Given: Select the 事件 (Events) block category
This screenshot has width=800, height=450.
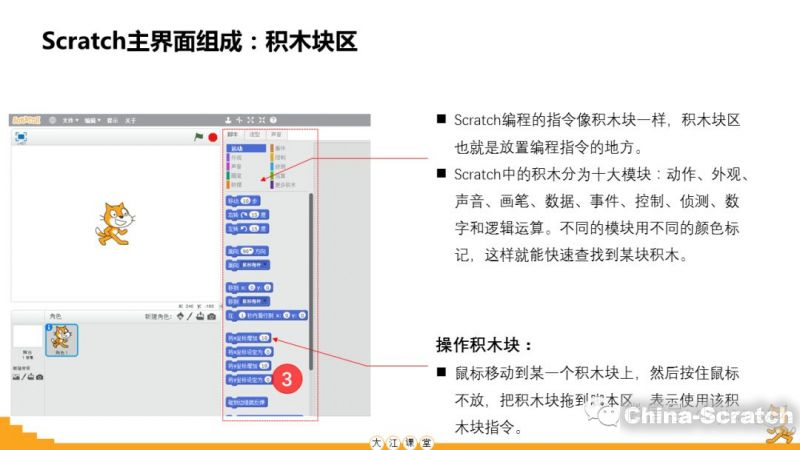Looking at the screenshot, I should tap(279, 147).
